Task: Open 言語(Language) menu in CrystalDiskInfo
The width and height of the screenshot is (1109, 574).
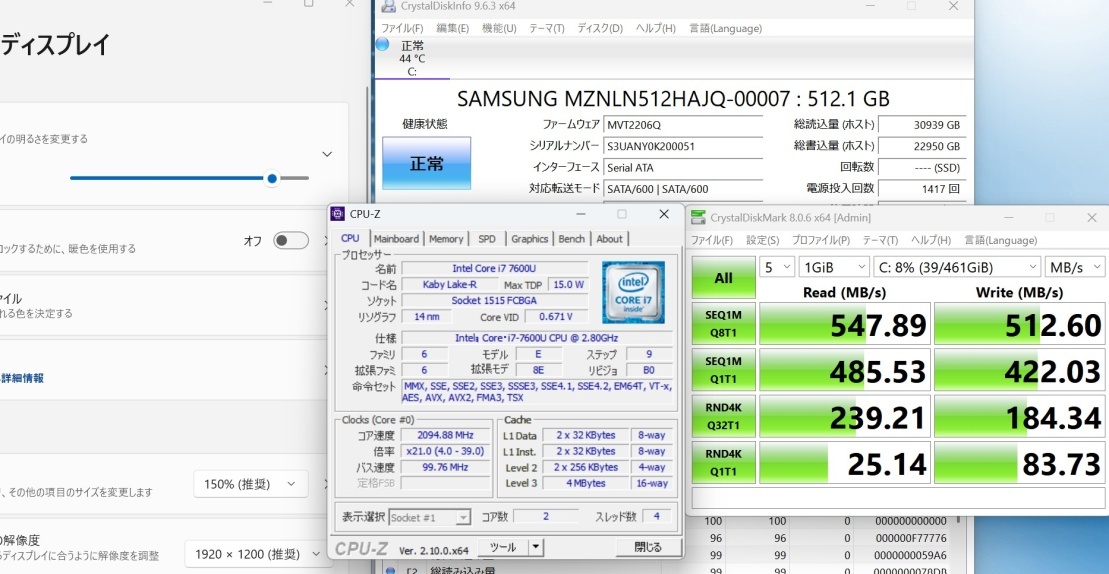Action: pos(725,28)
